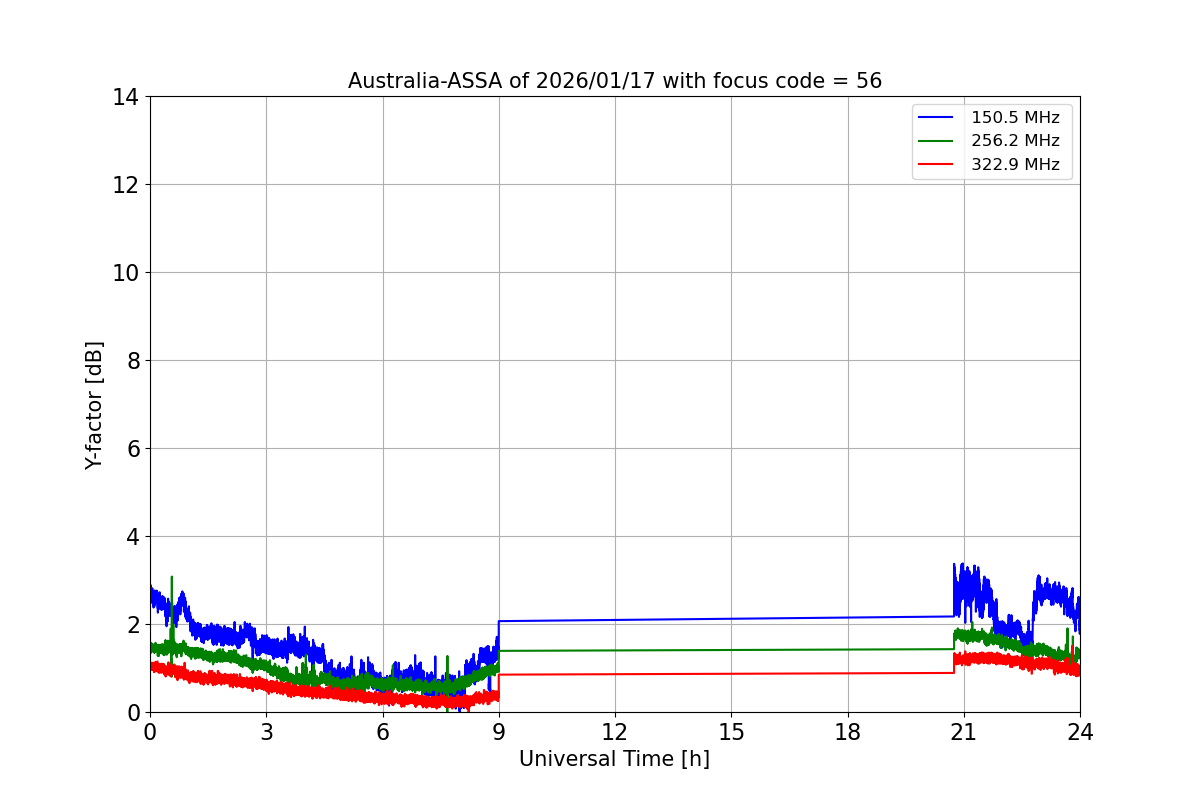
Task: Click x-axis tick label 15
Action: (x=731, y=732)
